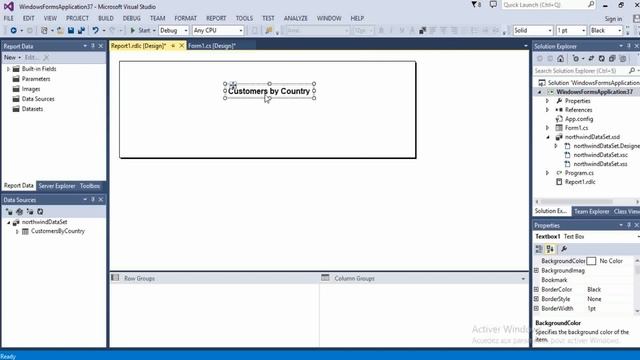The width and height of the screenshot is (640, 360).
Task: Expand the BorderColor property
Action: tap(536, 289)
